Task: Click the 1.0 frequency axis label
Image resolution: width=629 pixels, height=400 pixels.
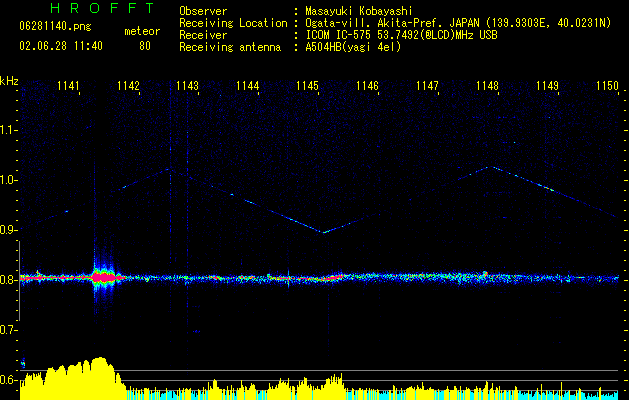Action: click(8, 180)
